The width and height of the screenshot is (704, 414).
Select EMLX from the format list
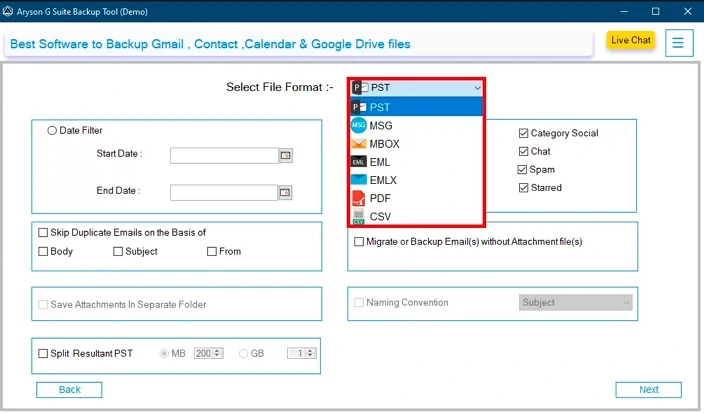pyautogui.click(x=416, y=180)
